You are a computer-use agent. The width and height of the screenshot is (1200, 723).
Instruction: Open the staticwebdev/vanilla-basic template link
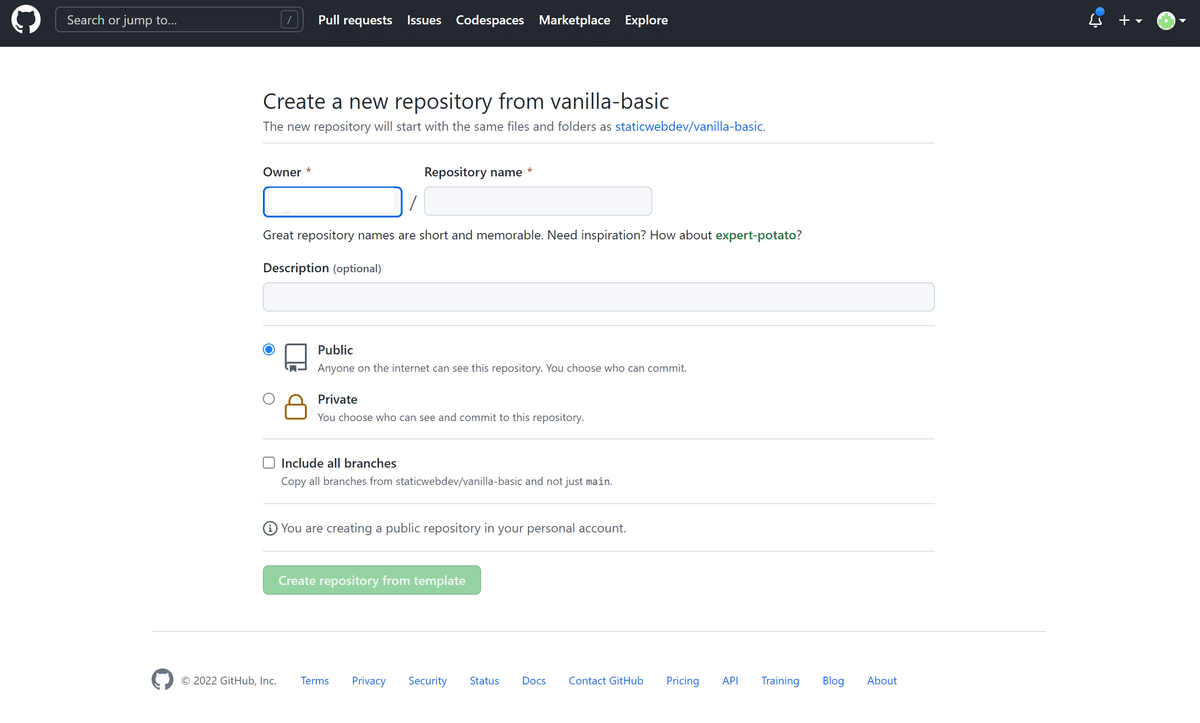[x=689, y=127]
